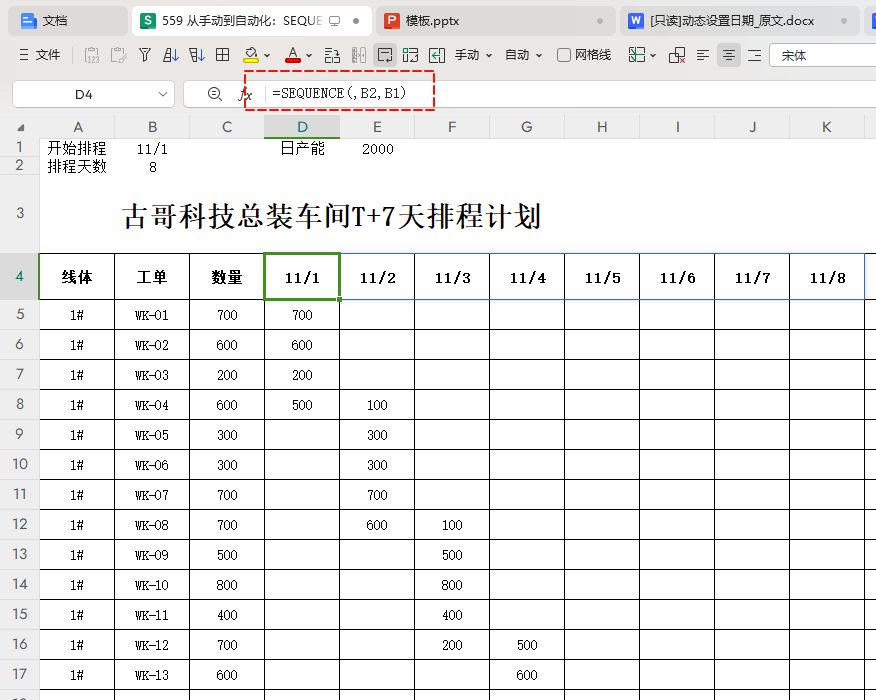Select the 数量 header cell
Viewport: 876px width, 700px height.
pos(227,277)
